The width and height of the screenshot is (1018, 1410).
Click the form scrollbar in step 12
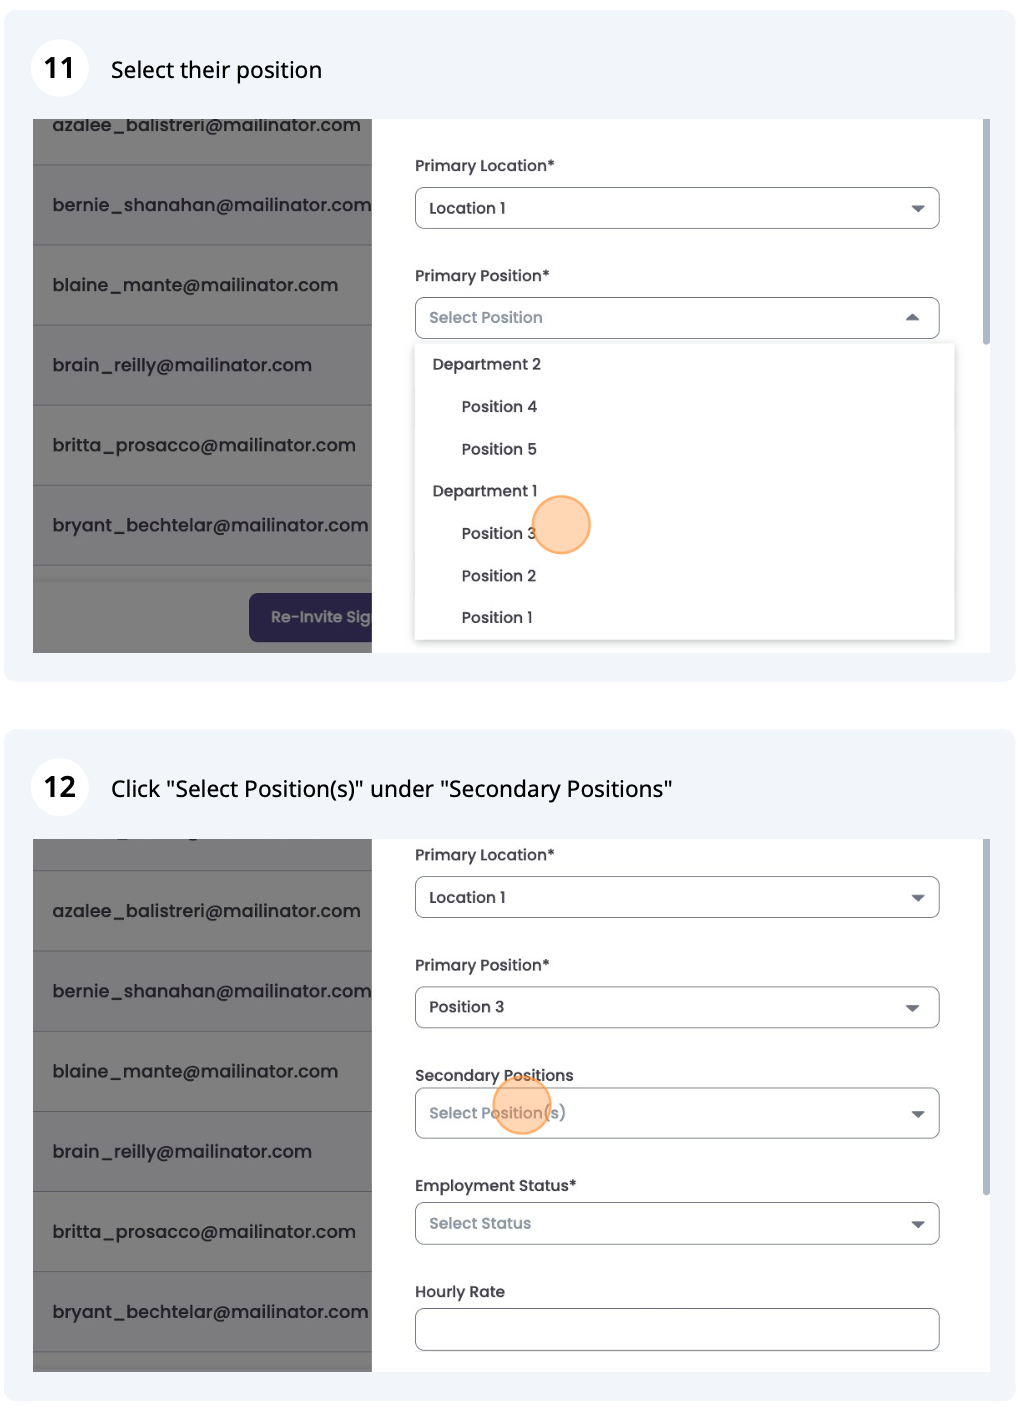coord(986,1017)
